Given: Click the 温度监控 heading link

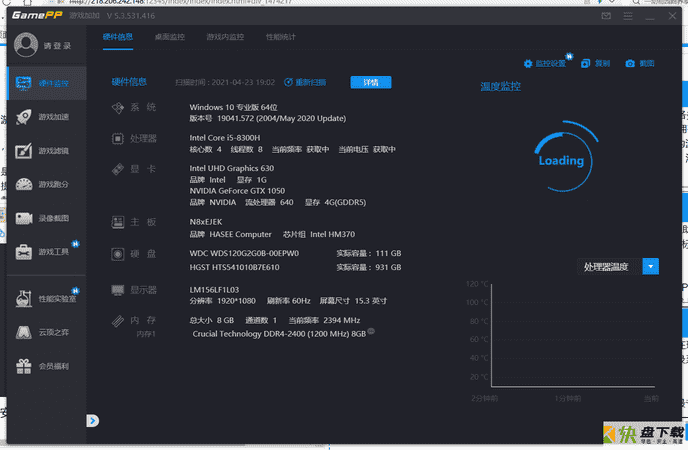Looking at the screenshot, I should (x=501, y=86).
